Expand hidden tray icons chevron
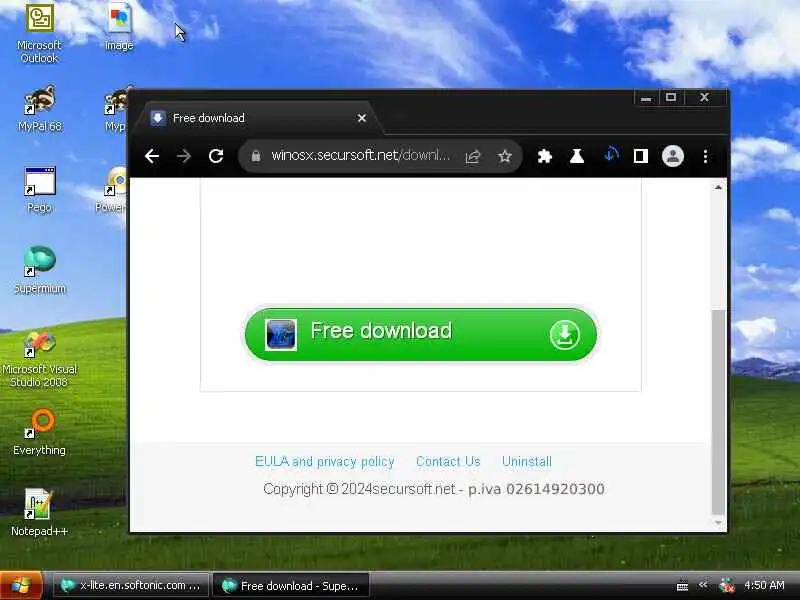Image resolution: width=800 pixels, height=600 pixels. (703, 585)
